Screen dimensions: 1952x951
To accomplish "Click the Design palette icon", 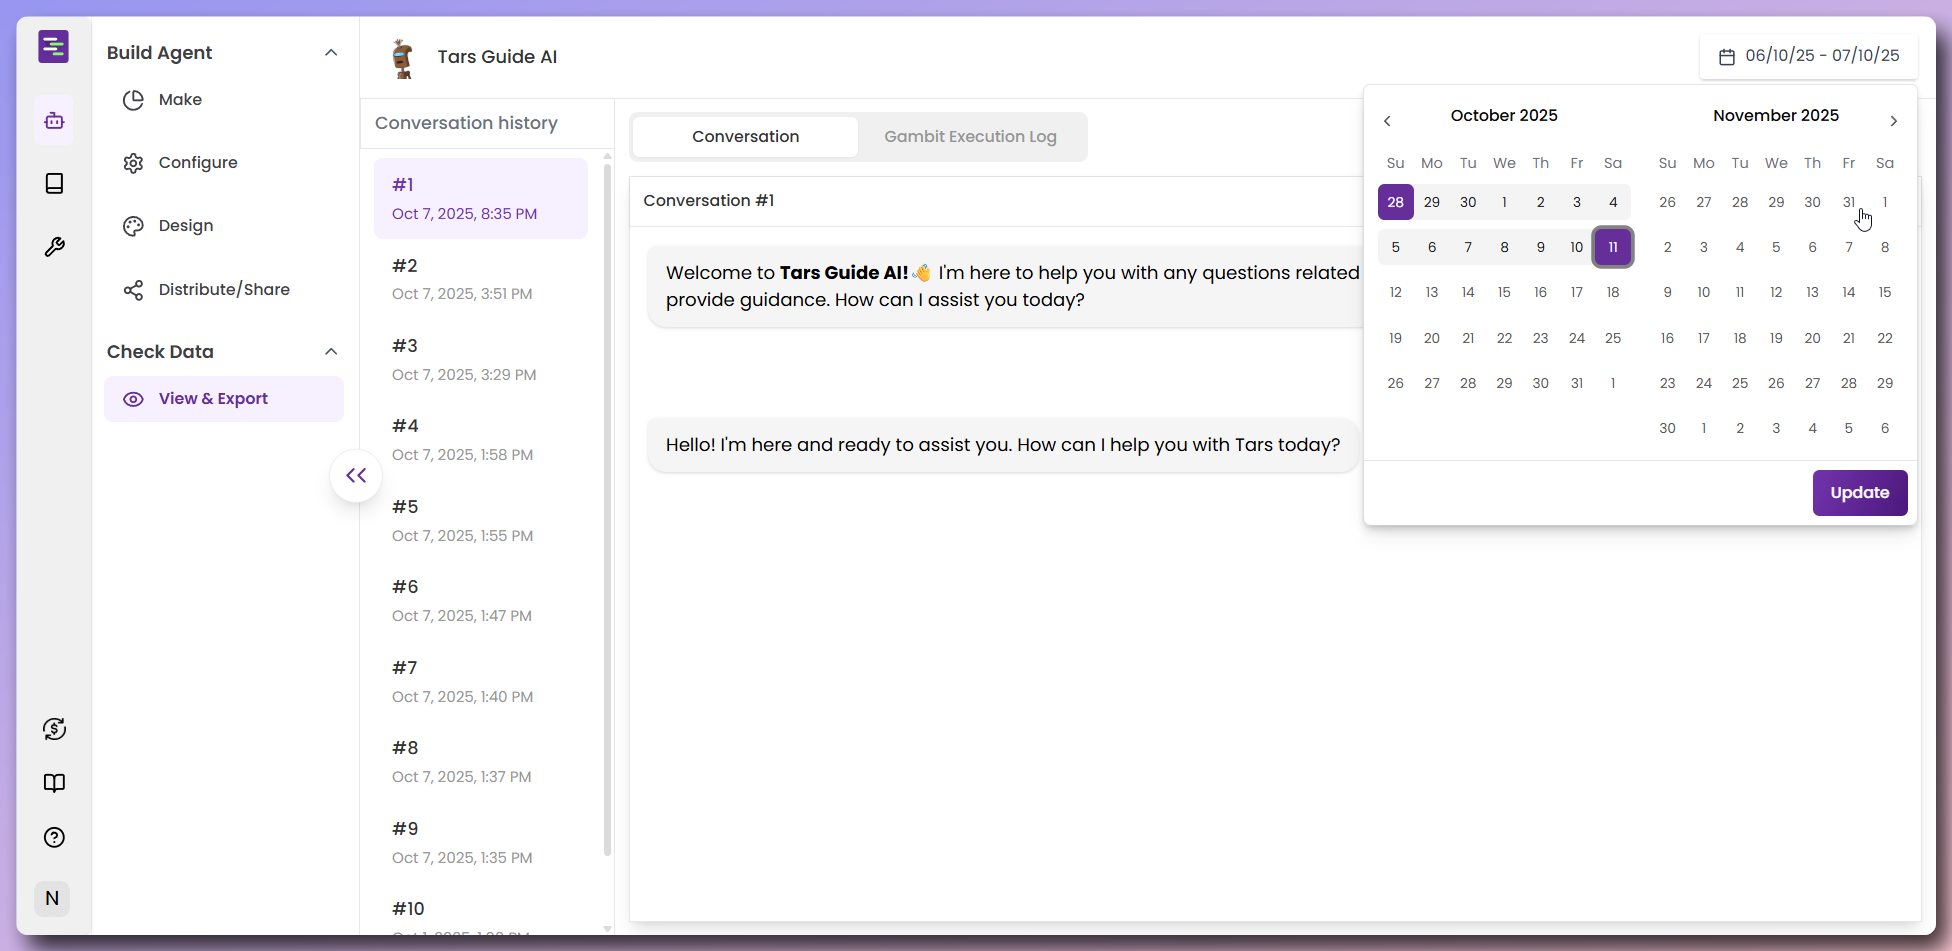I will (133, 226).
